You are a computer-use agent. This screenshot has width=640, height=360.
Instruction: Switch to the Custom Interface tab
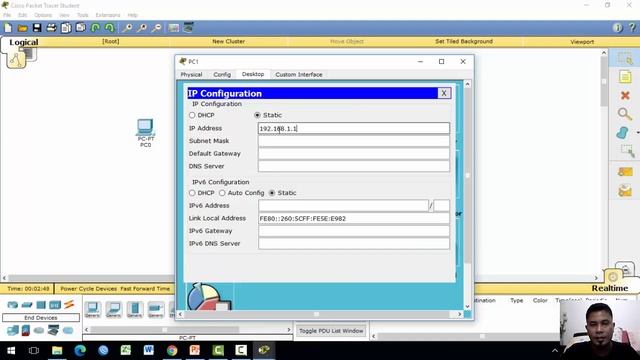click(299, 75)
